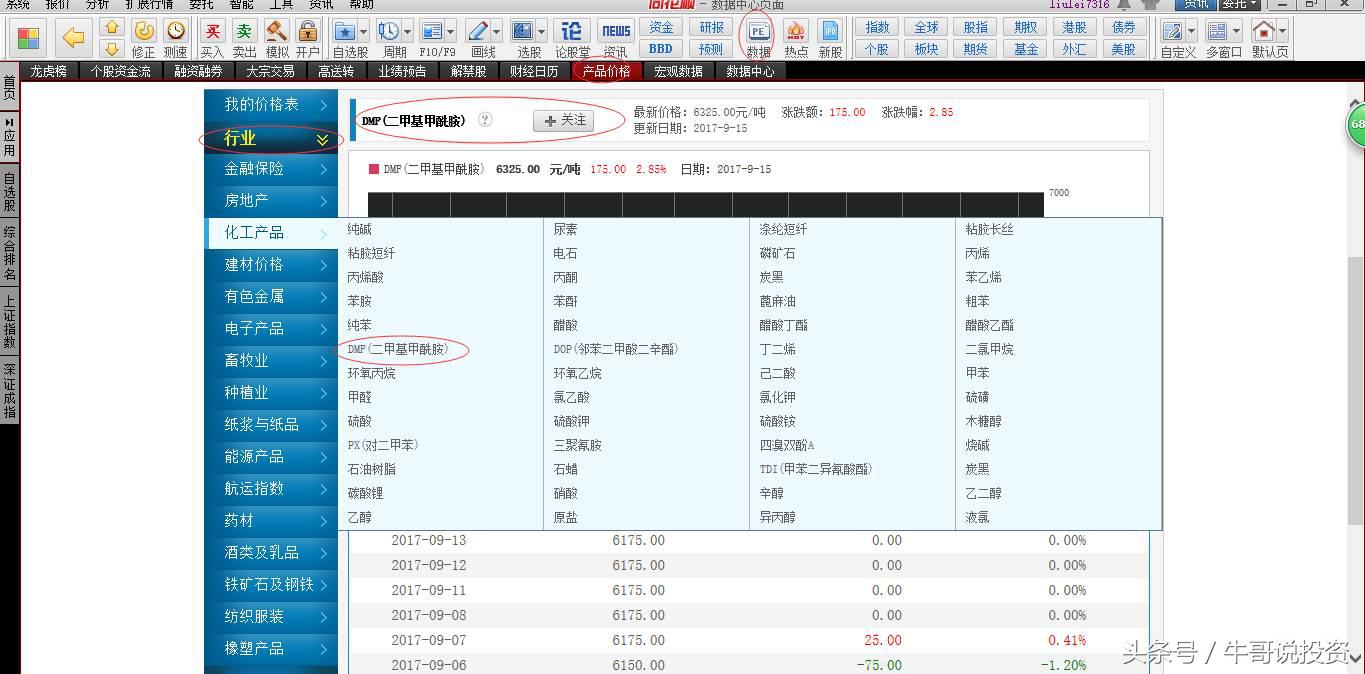1365x674 pixels.
Task: Click the 开户 account opening icon
Action: [308, 31]
